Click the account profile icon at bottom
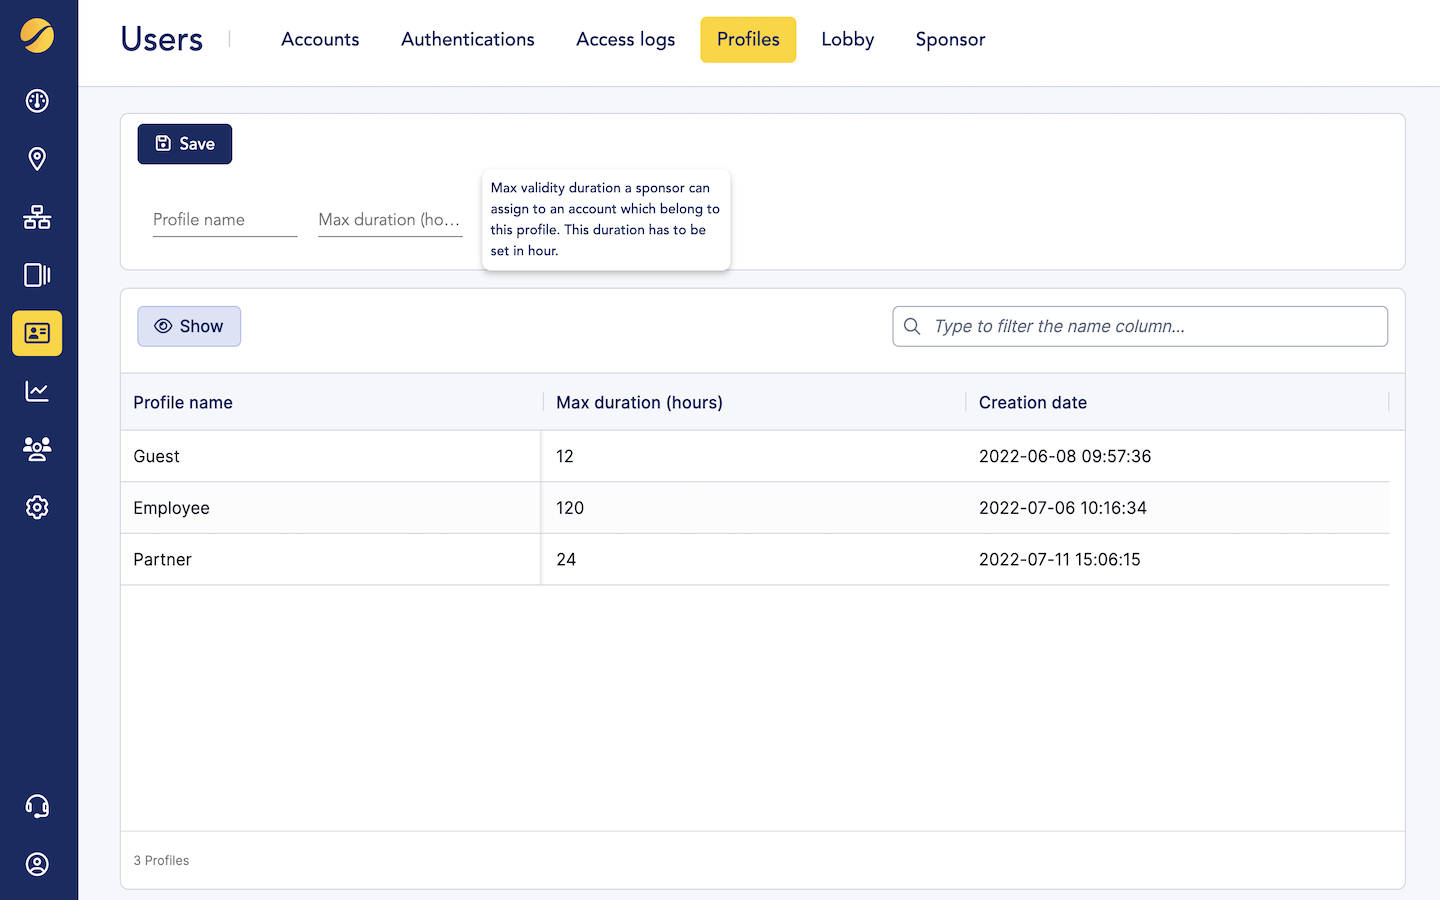This screenshot has height=900, width=1440. pos(37,863)
